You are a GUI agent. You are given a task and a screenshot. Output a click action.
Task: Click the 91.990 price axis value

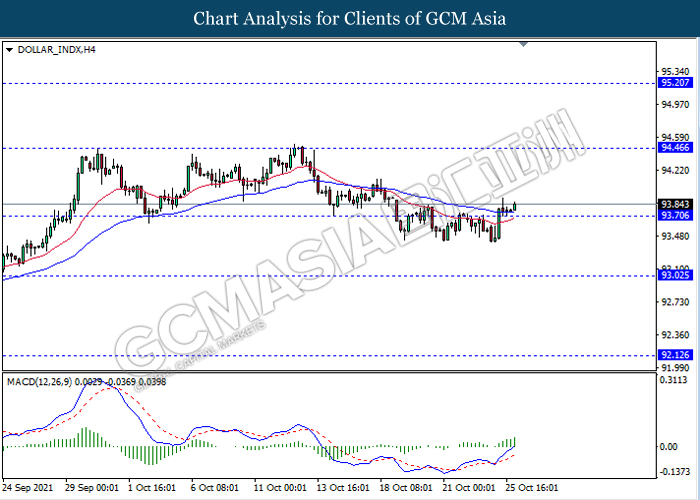tap(675, 368)
